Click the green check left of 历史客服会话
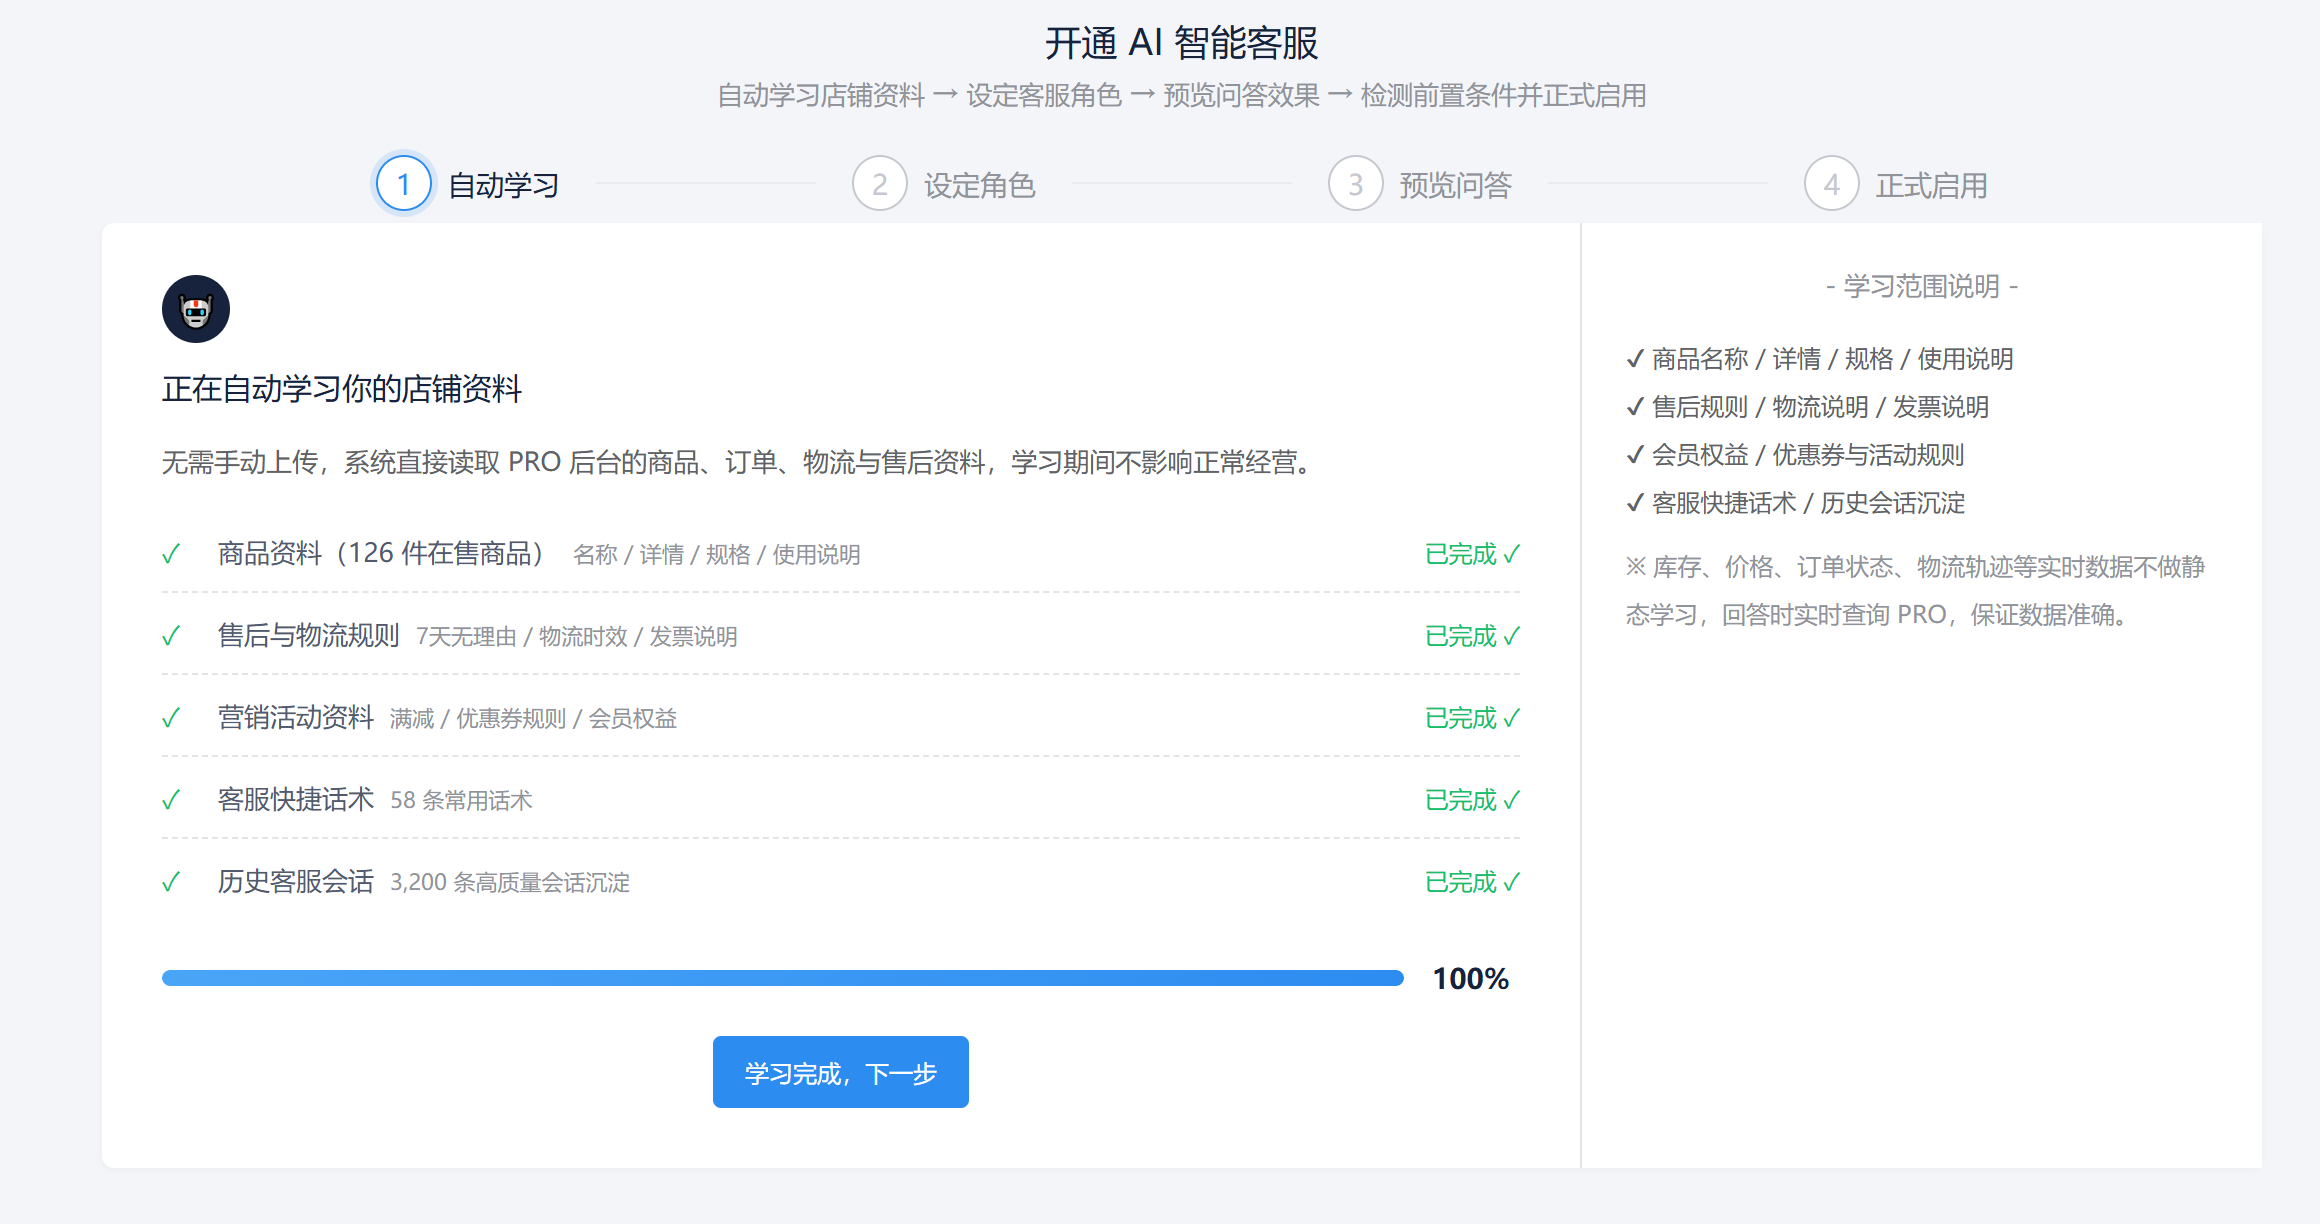 (x=171, y=882)
